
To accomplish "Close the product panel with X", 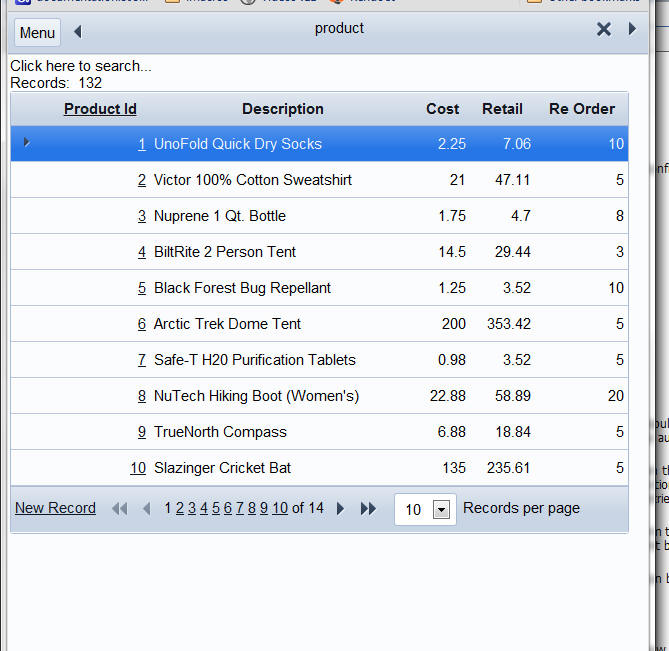I will [604, 29].
